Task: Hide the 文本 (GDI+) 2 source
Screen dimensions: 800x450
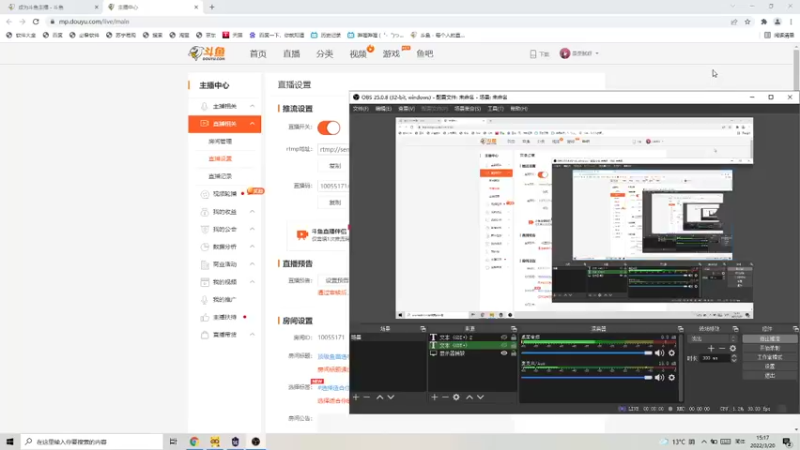Action: 504,337
